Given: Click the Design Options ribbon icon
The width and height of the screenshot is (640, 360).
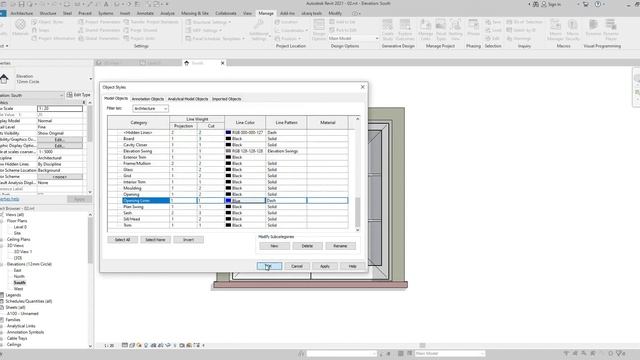Looking at the screenshot, I should coord(319,25).
